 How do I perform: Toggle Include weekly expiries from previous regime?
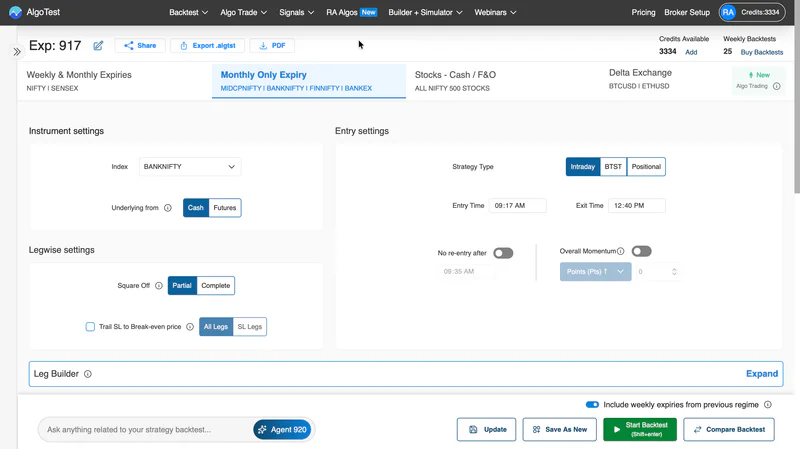(592, 405)
